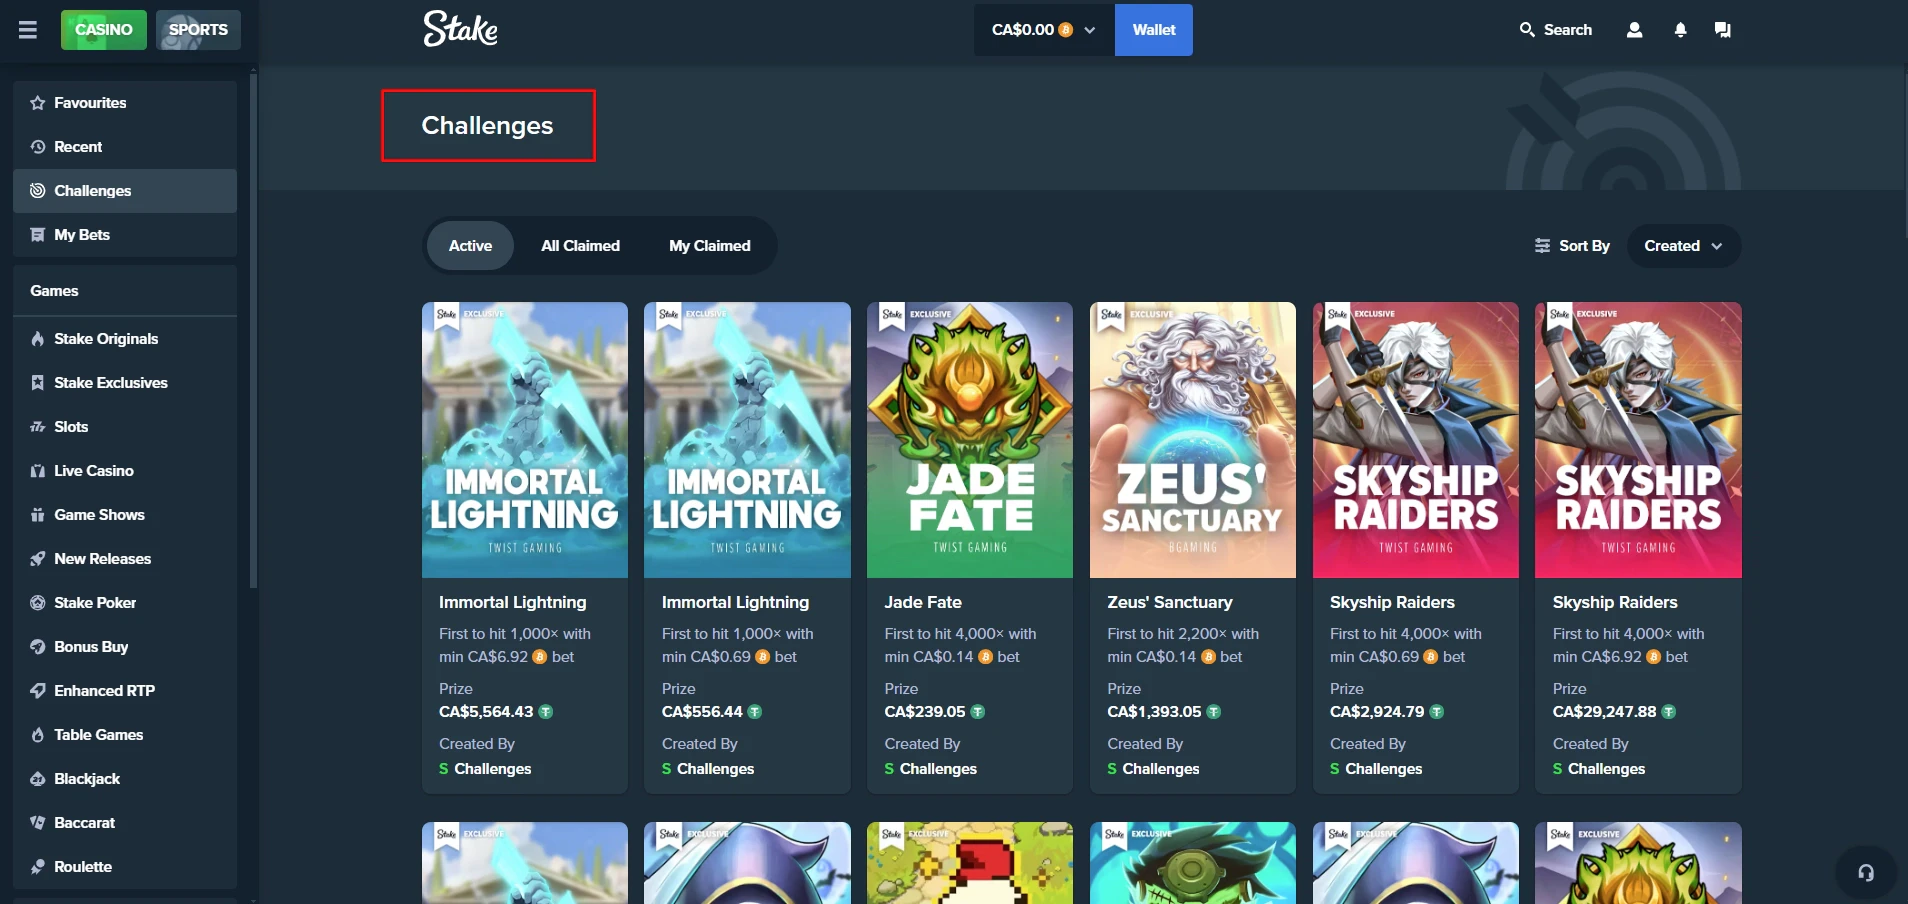The height and width of the screenshot is (904, 1908).
Task: Click the Enhanced RTP icon
Action: [38, 691]
